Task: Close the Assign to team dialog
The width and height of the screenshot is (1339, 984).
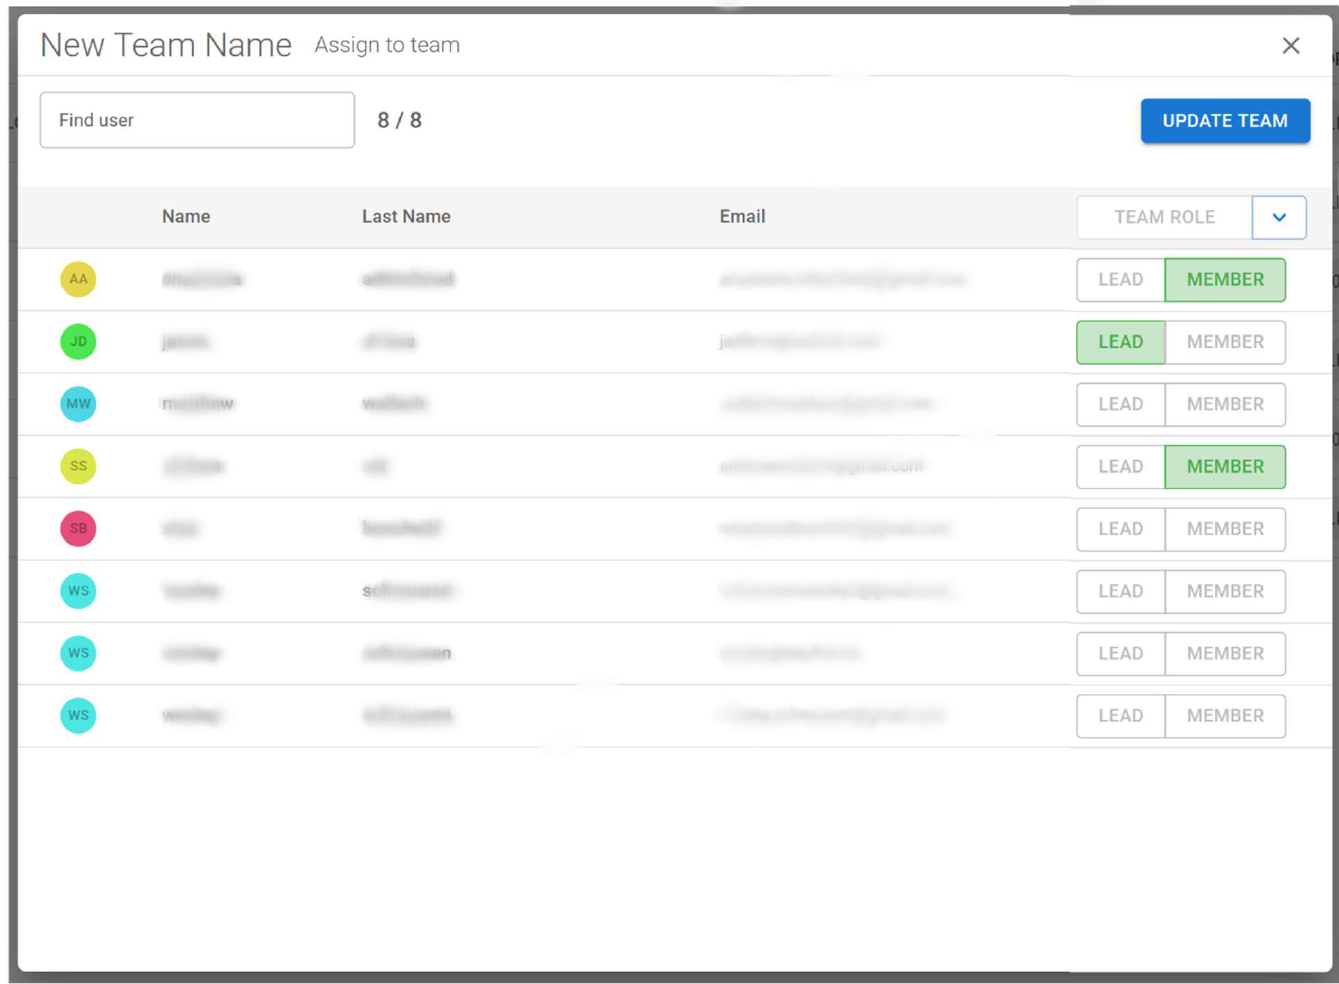Action: [1290, 45]
